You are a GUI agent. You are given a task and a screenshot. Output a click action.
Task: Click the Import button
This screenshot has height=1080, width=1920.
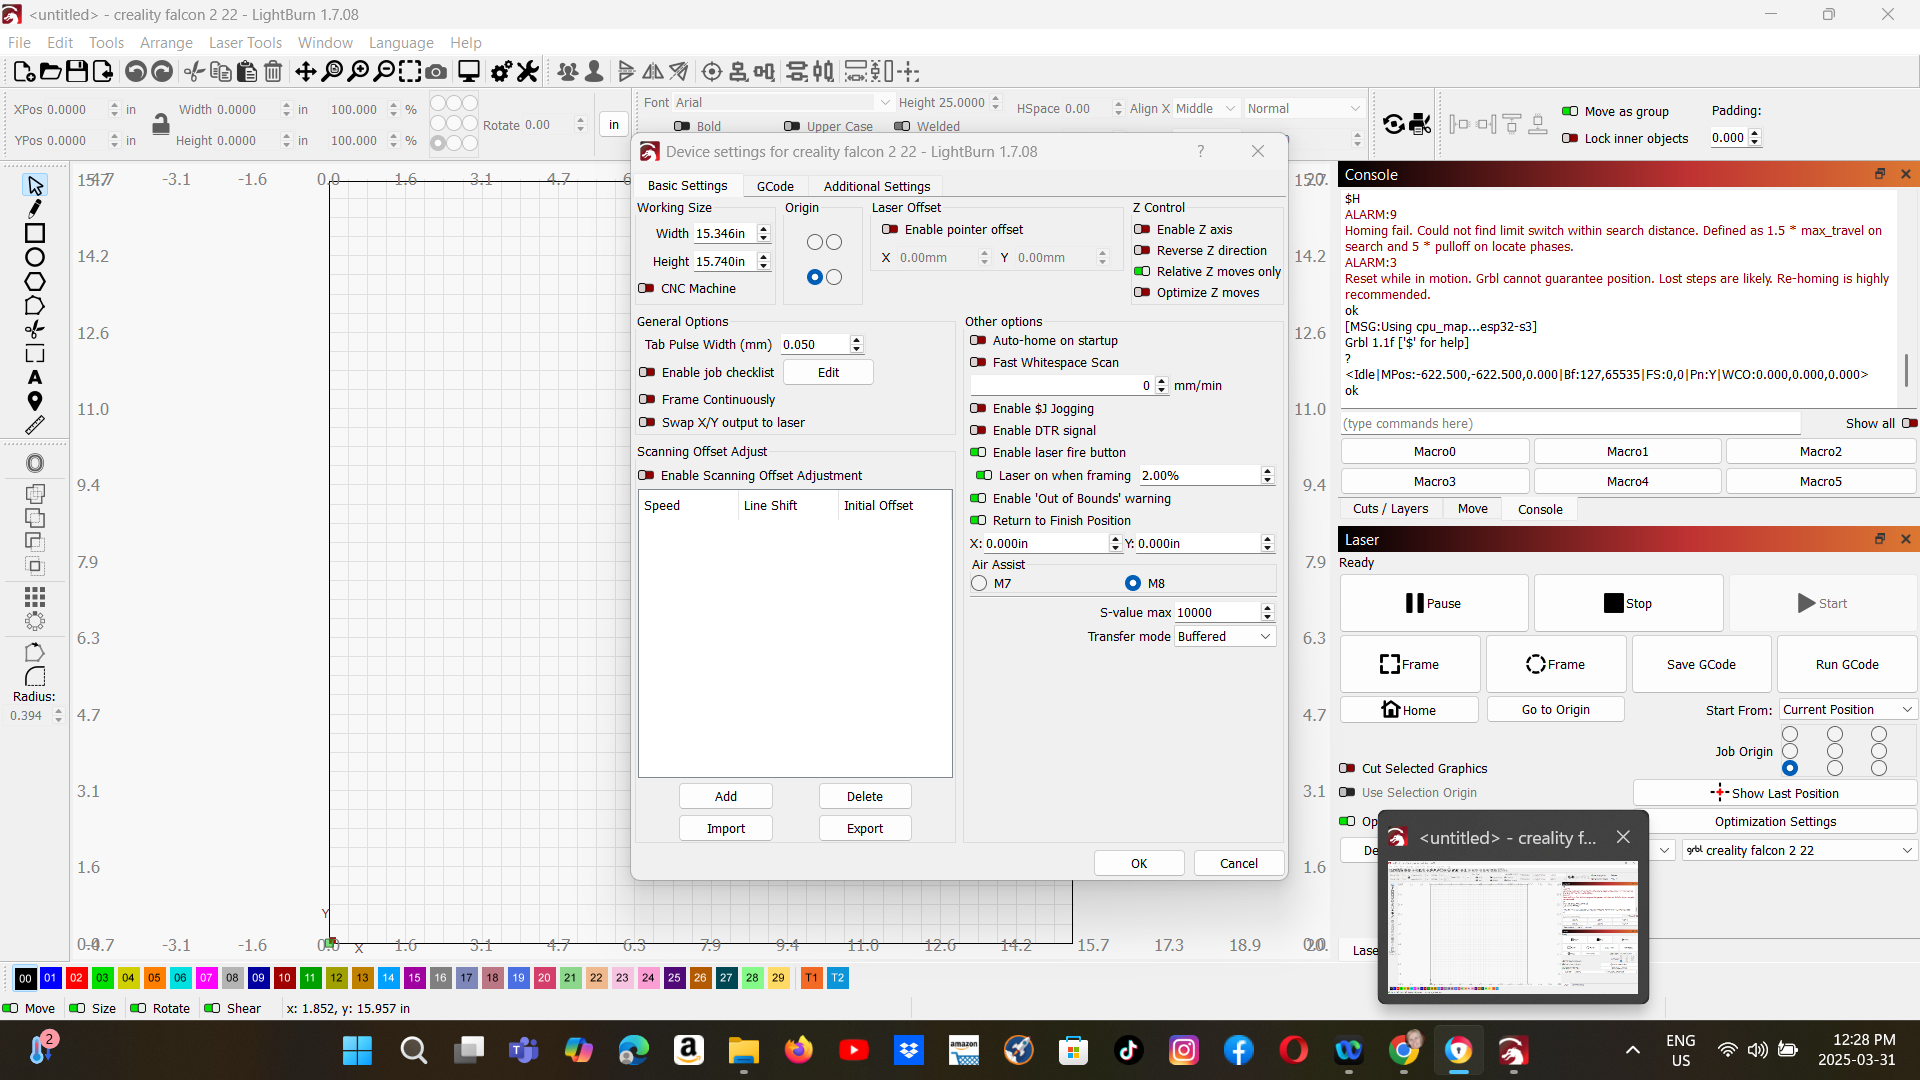pos(726,829)
